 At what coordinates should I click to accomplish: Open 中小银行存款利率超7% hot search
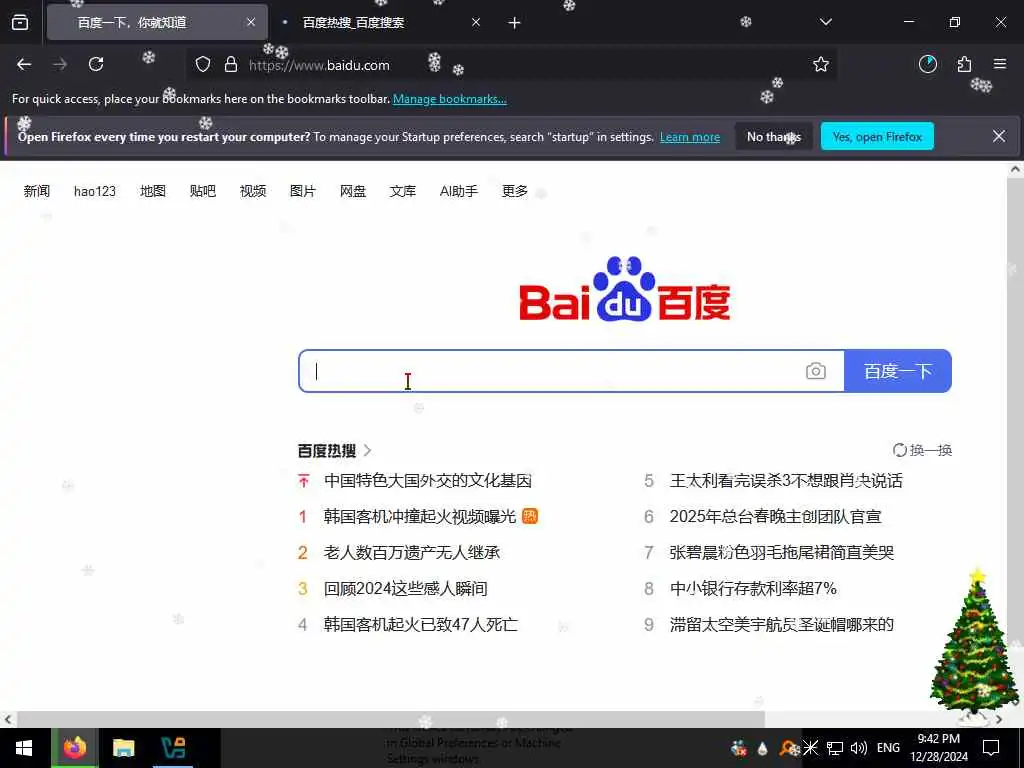(x=754, y=588)
